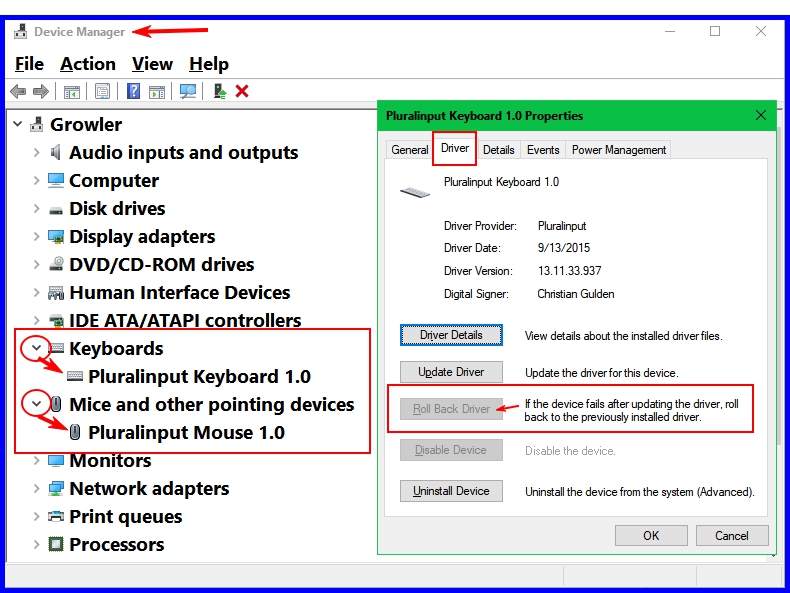Click the Display adapters icon
Image resolution: width=790 pixels, height=593 pixels.
click(x=55, y=236)
